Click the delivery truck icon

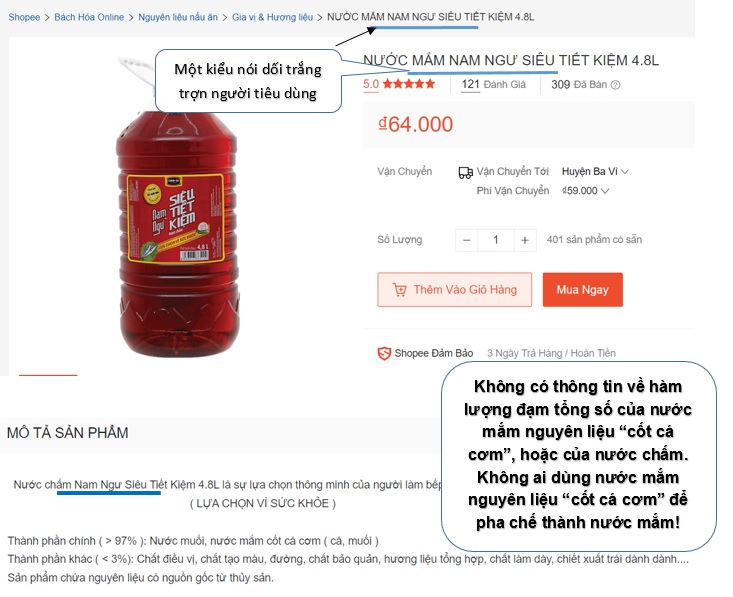[465, 173]
